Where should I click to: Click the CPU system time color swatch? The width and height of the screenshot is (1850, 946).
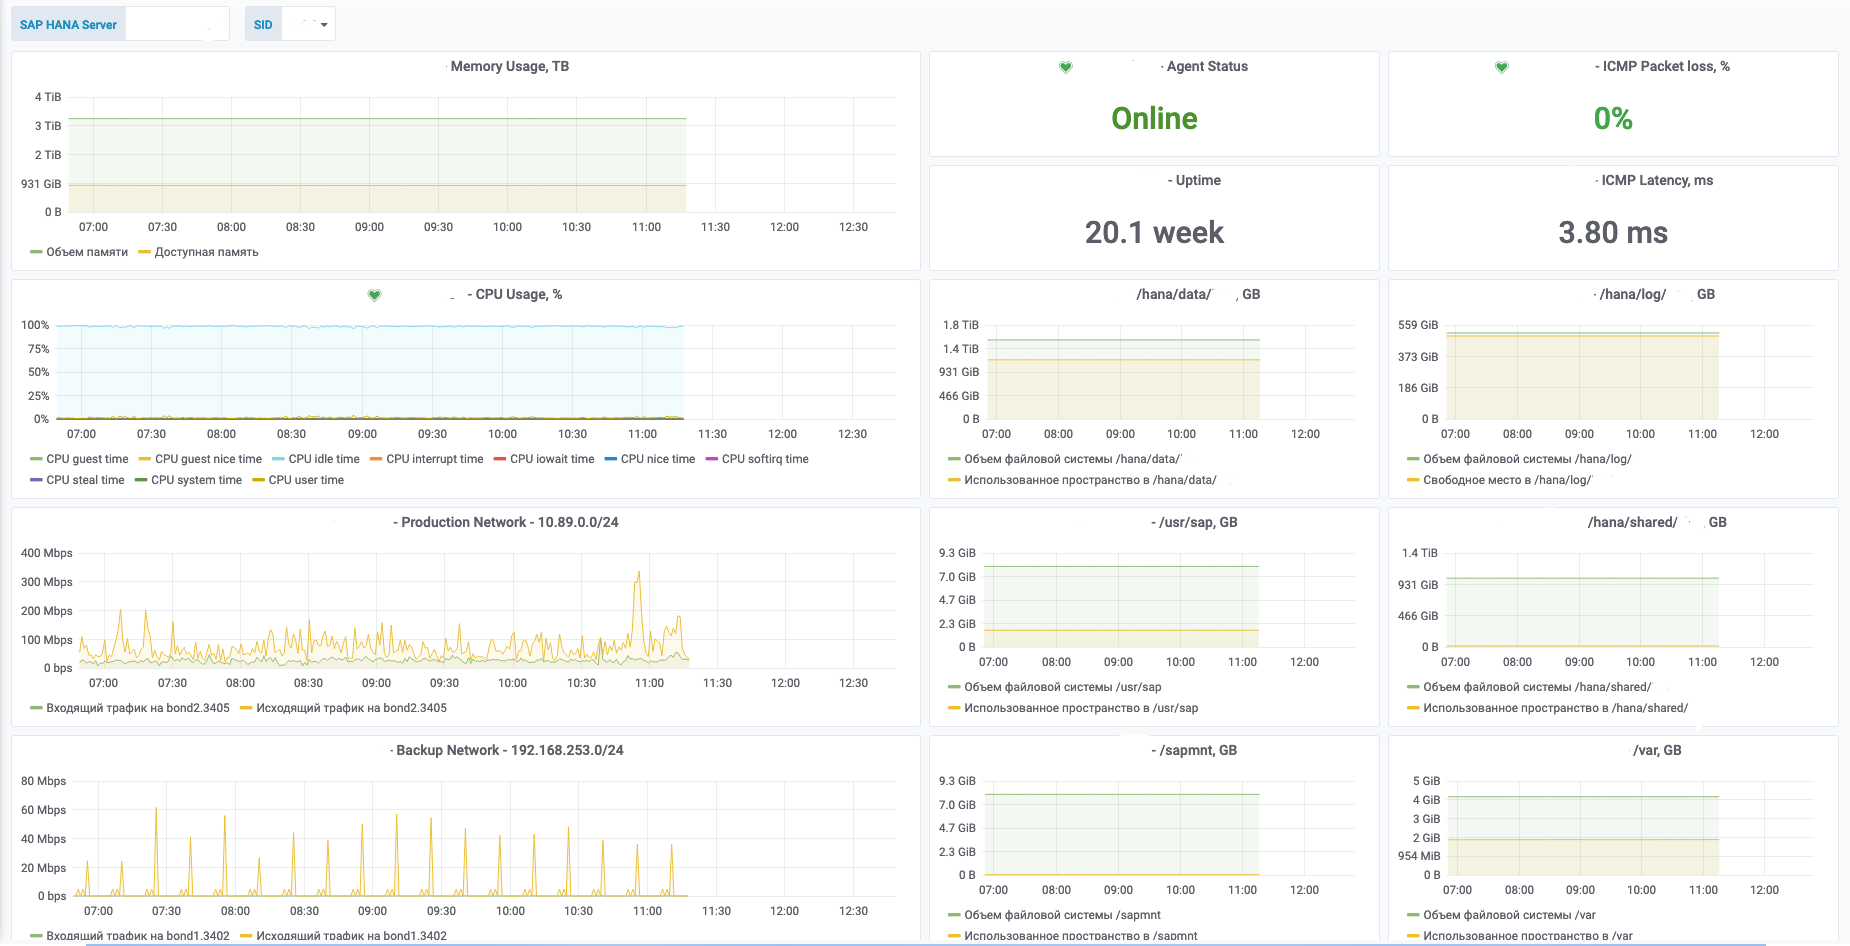click(141, 480)
